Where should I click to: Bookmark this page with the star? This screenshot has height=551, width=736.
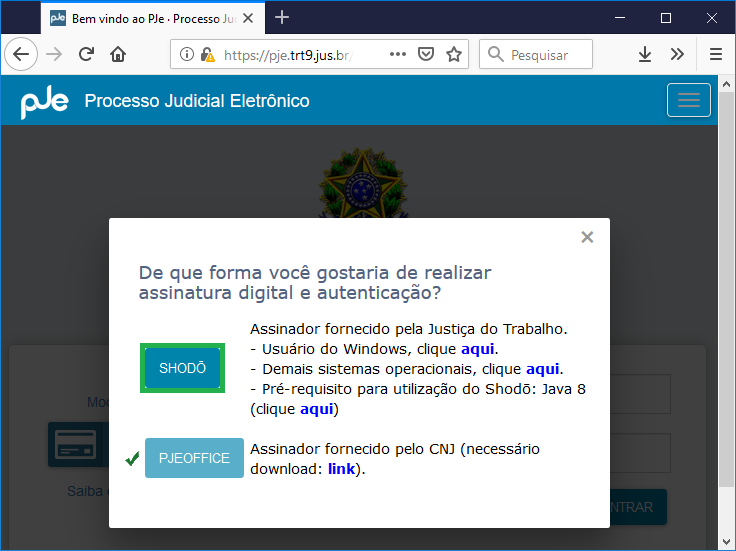pyautogui.click(x=454, y=54)
